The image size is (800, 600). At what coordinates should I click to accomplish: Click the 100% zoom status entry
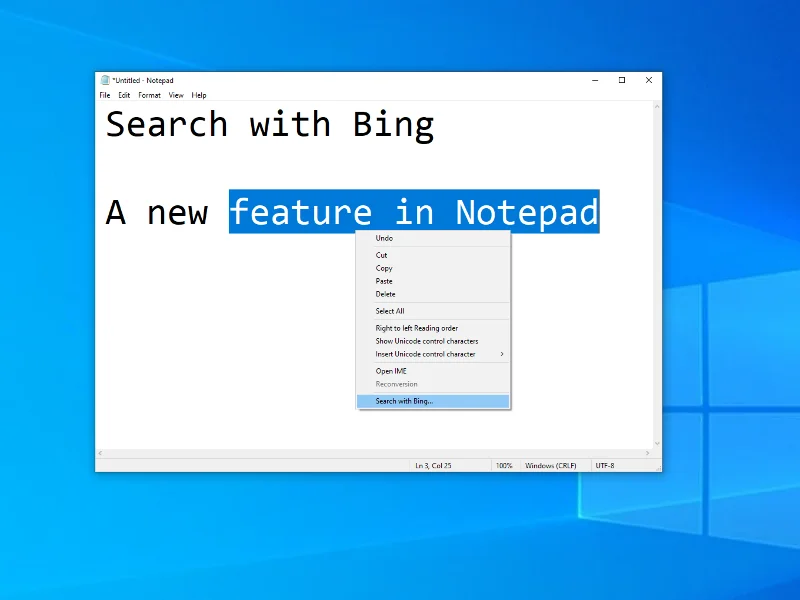(504, 466)
